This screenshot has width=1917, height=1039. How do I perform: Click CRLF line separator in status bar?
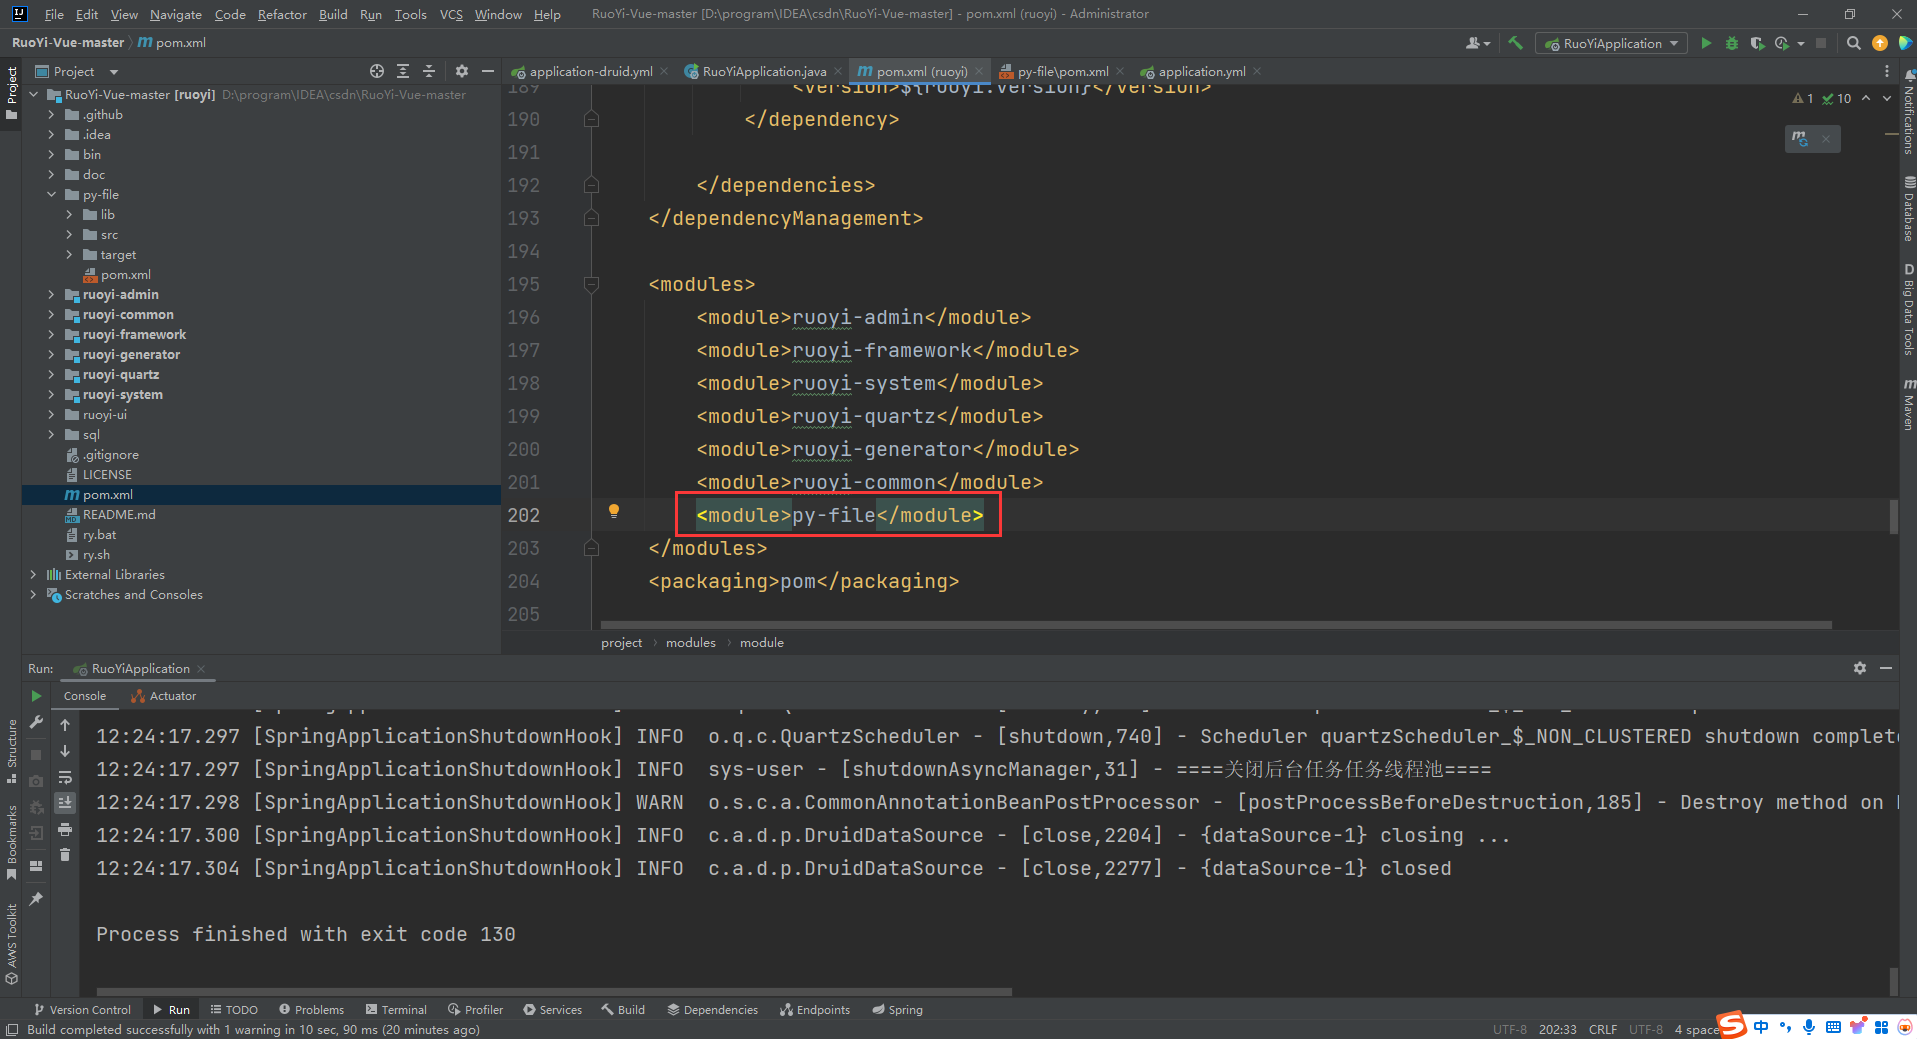click(1603, 1029)
